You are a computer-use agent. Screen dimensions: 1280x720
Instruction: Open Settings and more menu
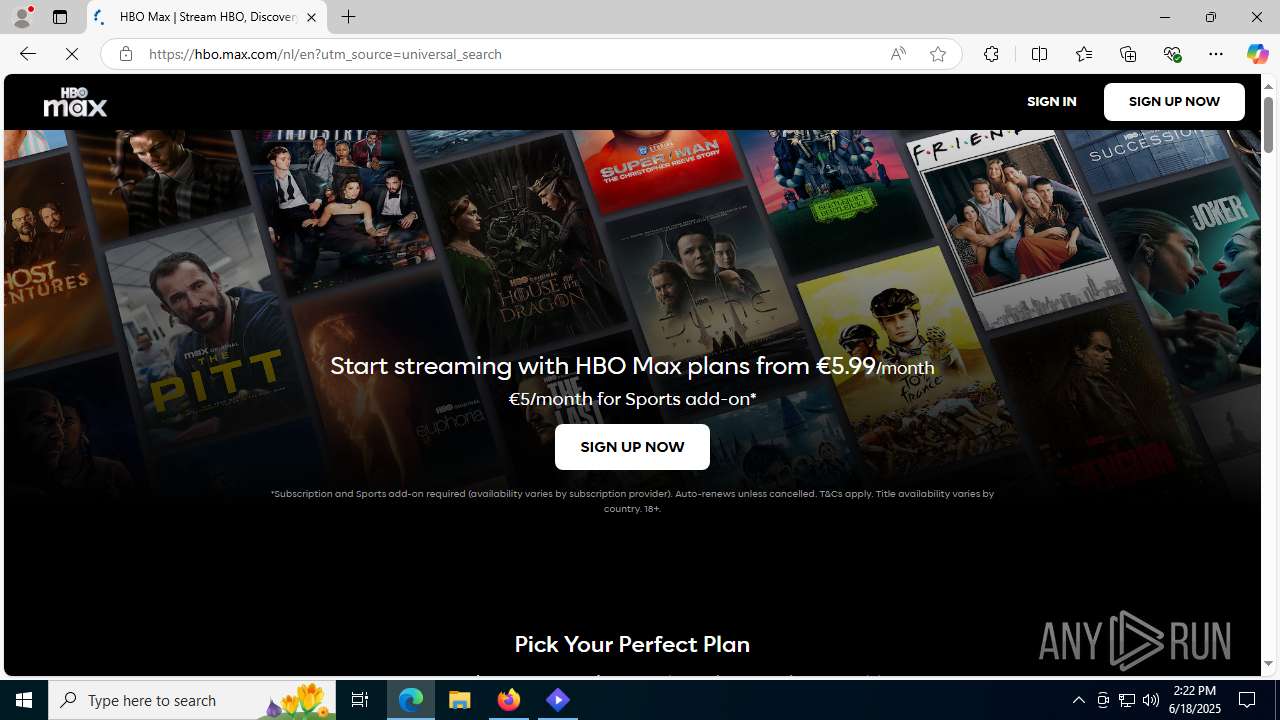(1215, 54)
